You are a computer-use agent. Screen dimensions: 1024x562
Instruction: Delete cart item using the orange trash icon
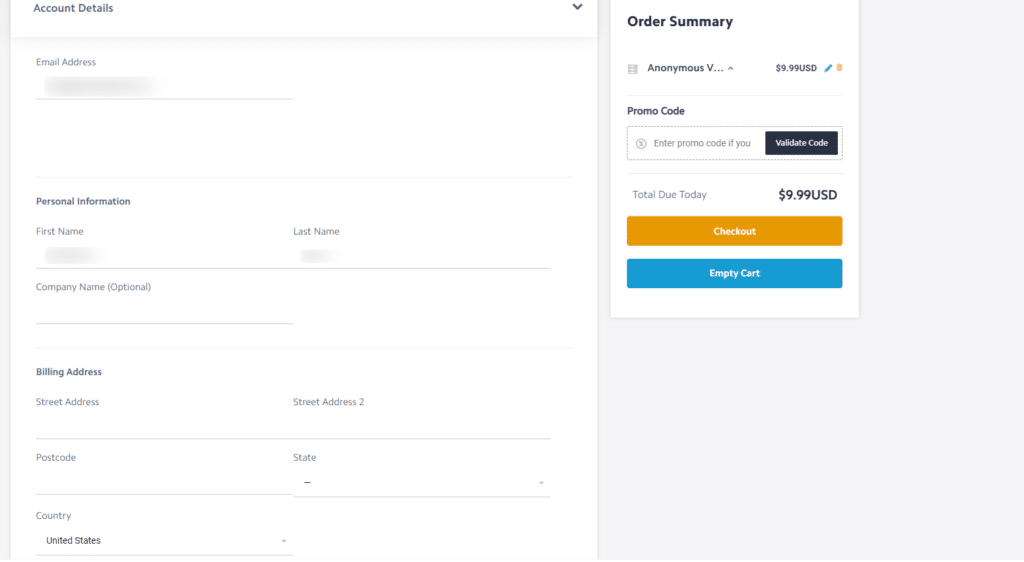(x=840, y=67)
